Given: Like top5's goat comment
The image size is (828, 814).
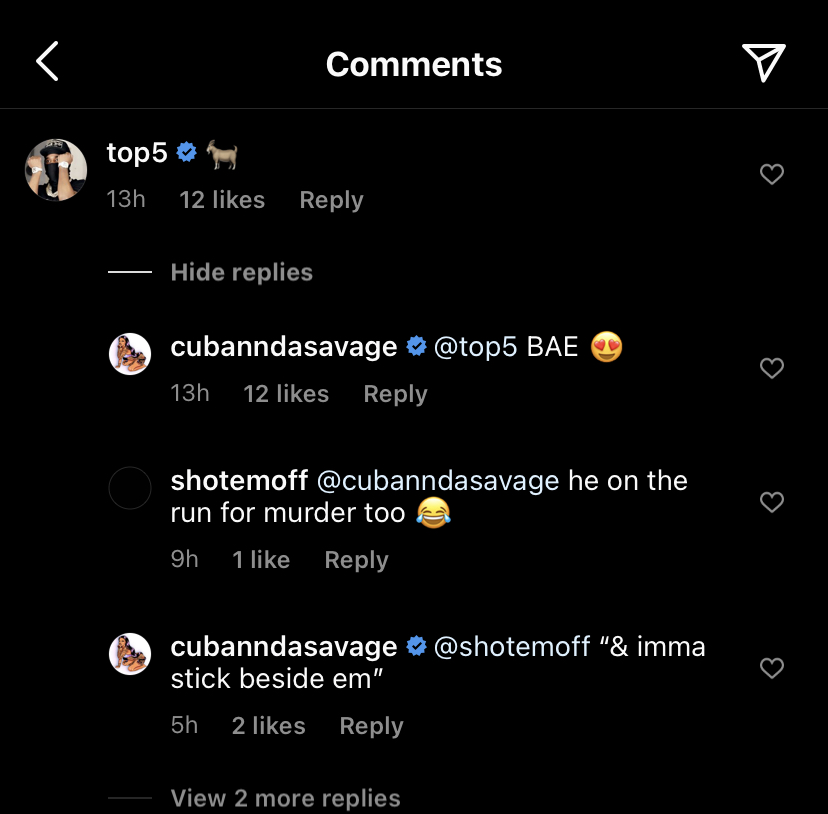Looking at the screenshot, I should [771, 175].
